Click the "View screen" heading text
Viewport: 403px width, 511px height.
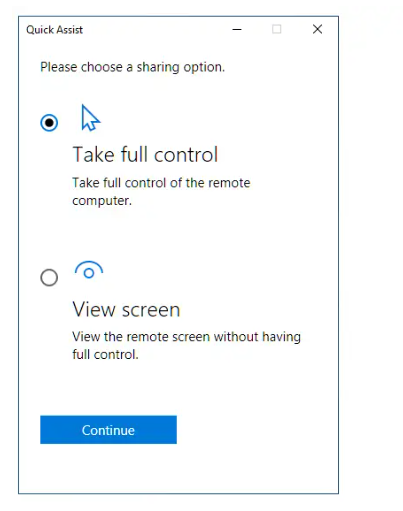click(126, 309)
